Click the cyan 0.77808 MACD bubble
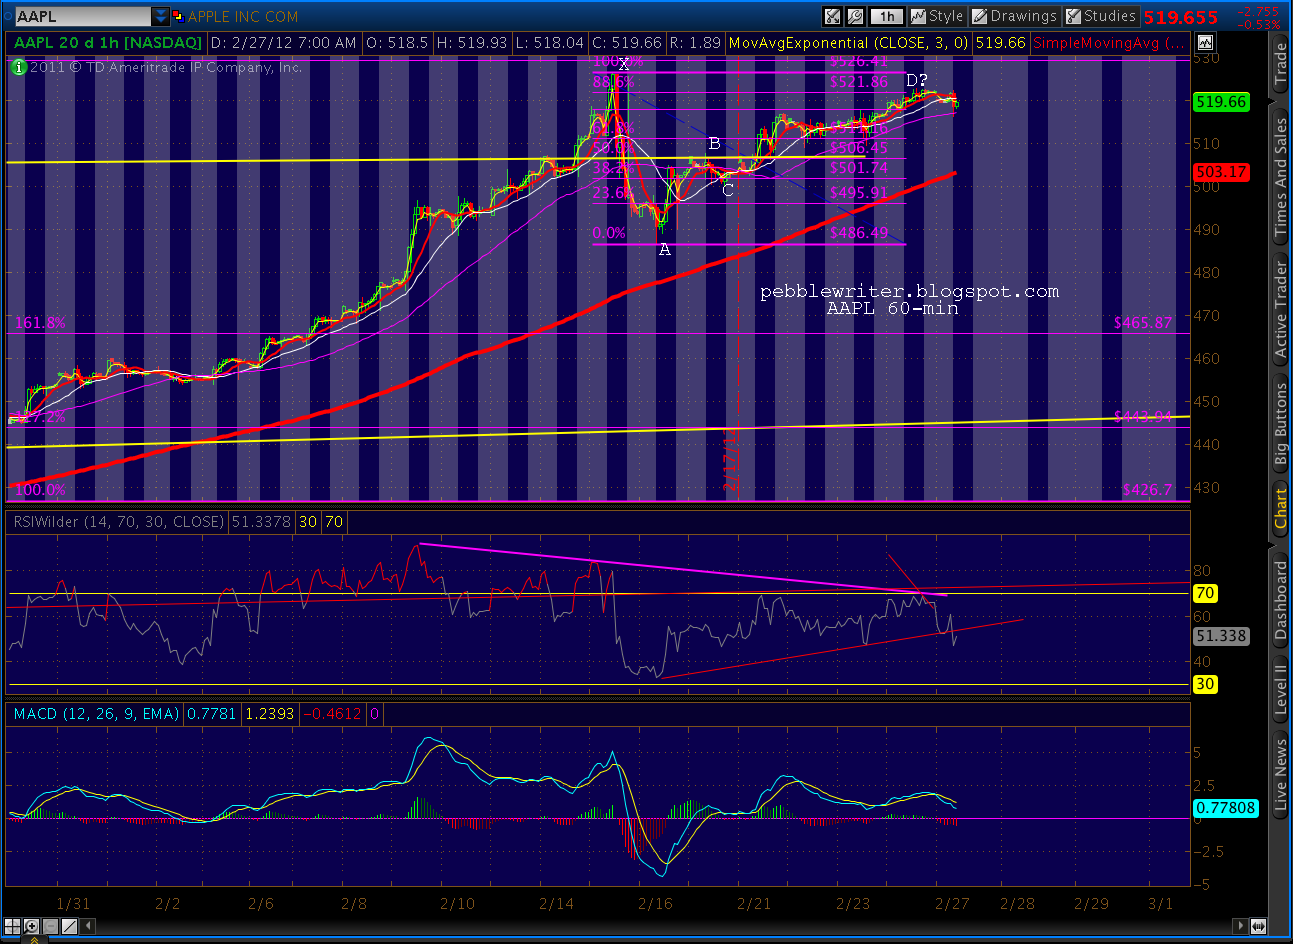Viewport: 1293px width, 944px height. 1225,808
